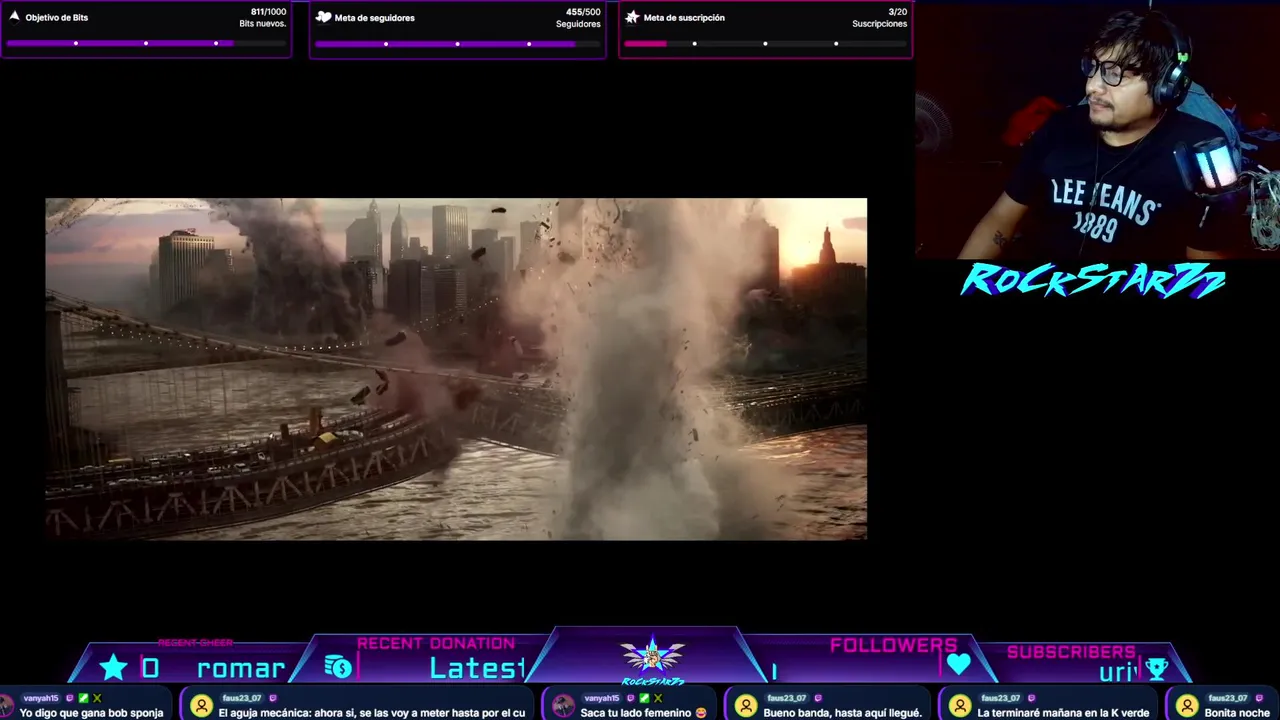Click the '455/500' followers count

click(x=583, y=12)
